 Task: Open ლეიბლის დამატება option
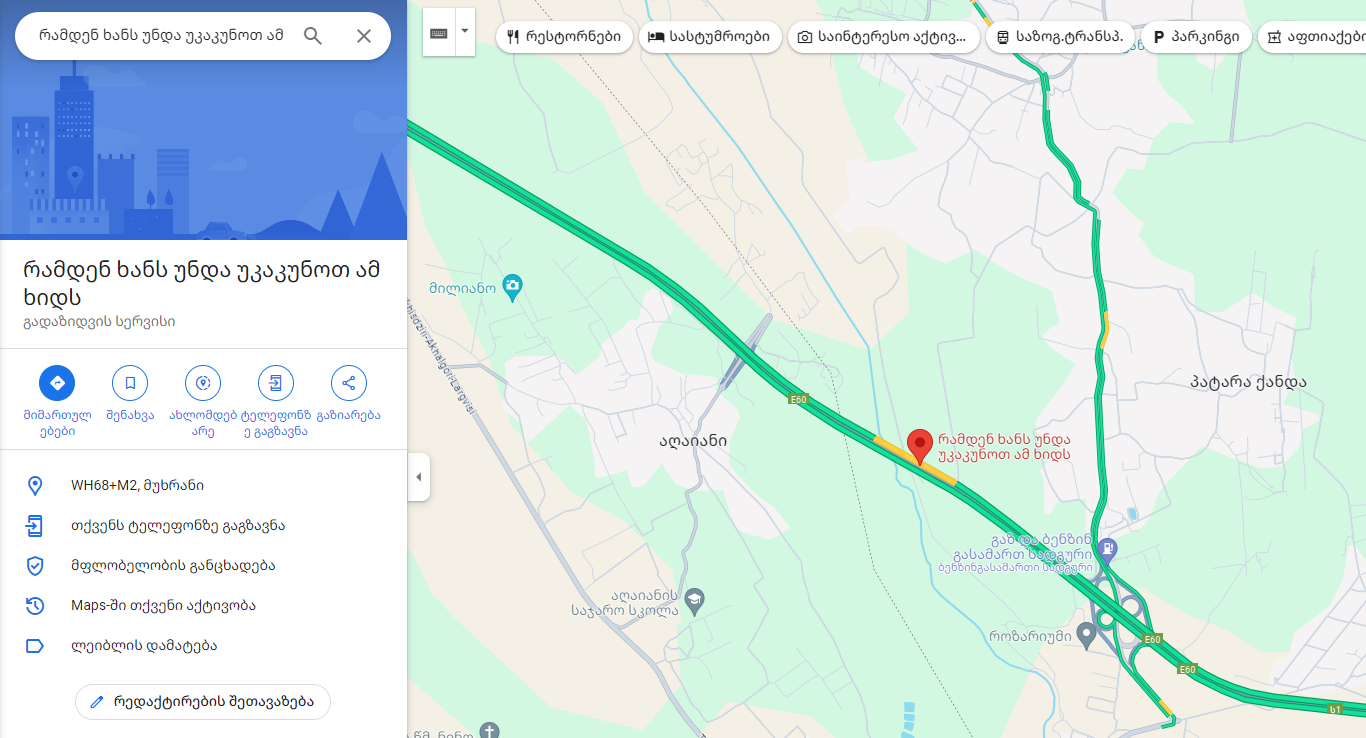click(203, 646)
